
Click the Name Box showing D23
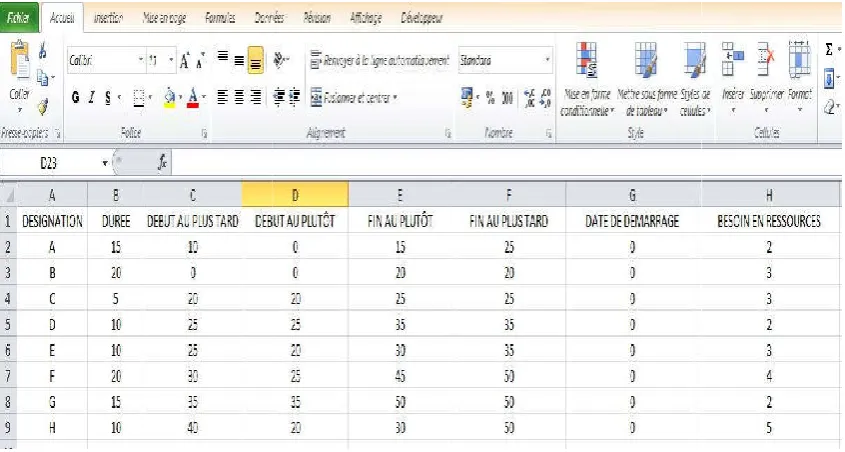click(x=49, y=163)
